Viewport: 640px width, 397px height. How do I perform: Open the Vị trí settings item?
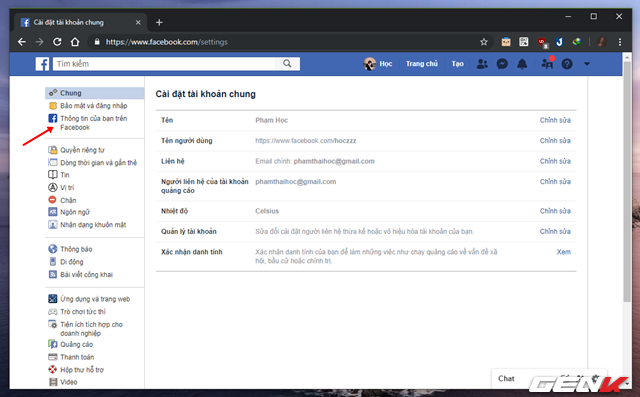pos(67,188)
